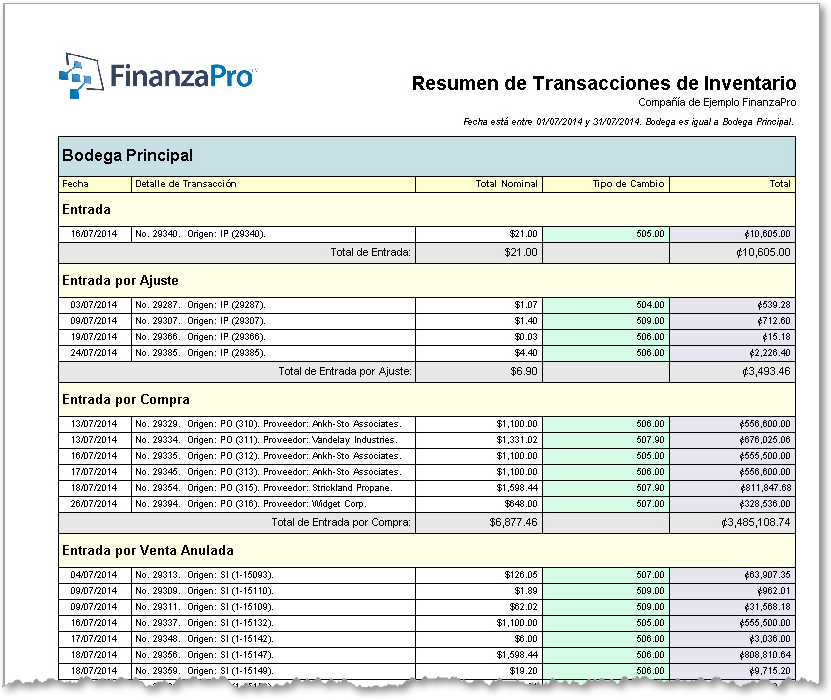This screenshot has height=700, width=831.
Task: Click transaction 'No. 29385. Origen: IP (29385).'
Action: 200,353
